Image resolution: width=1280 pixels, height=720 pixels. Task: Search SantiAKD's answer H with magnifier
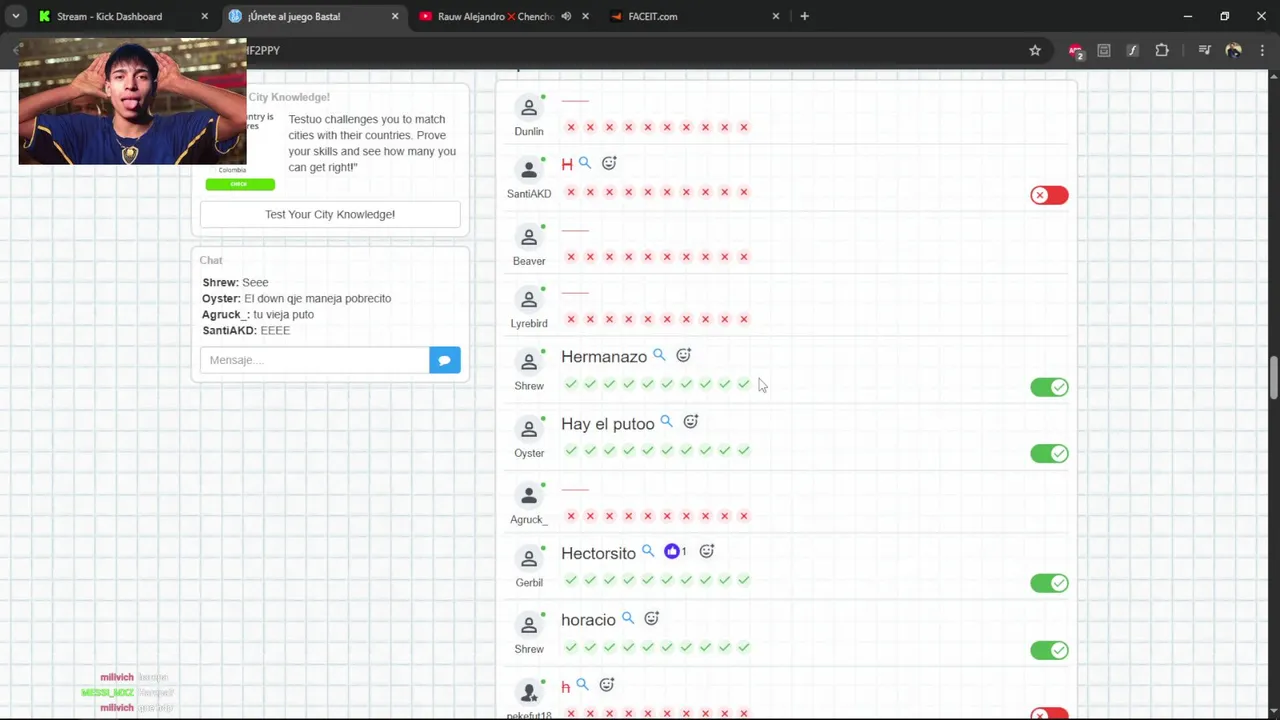click(x=585, y=163)
